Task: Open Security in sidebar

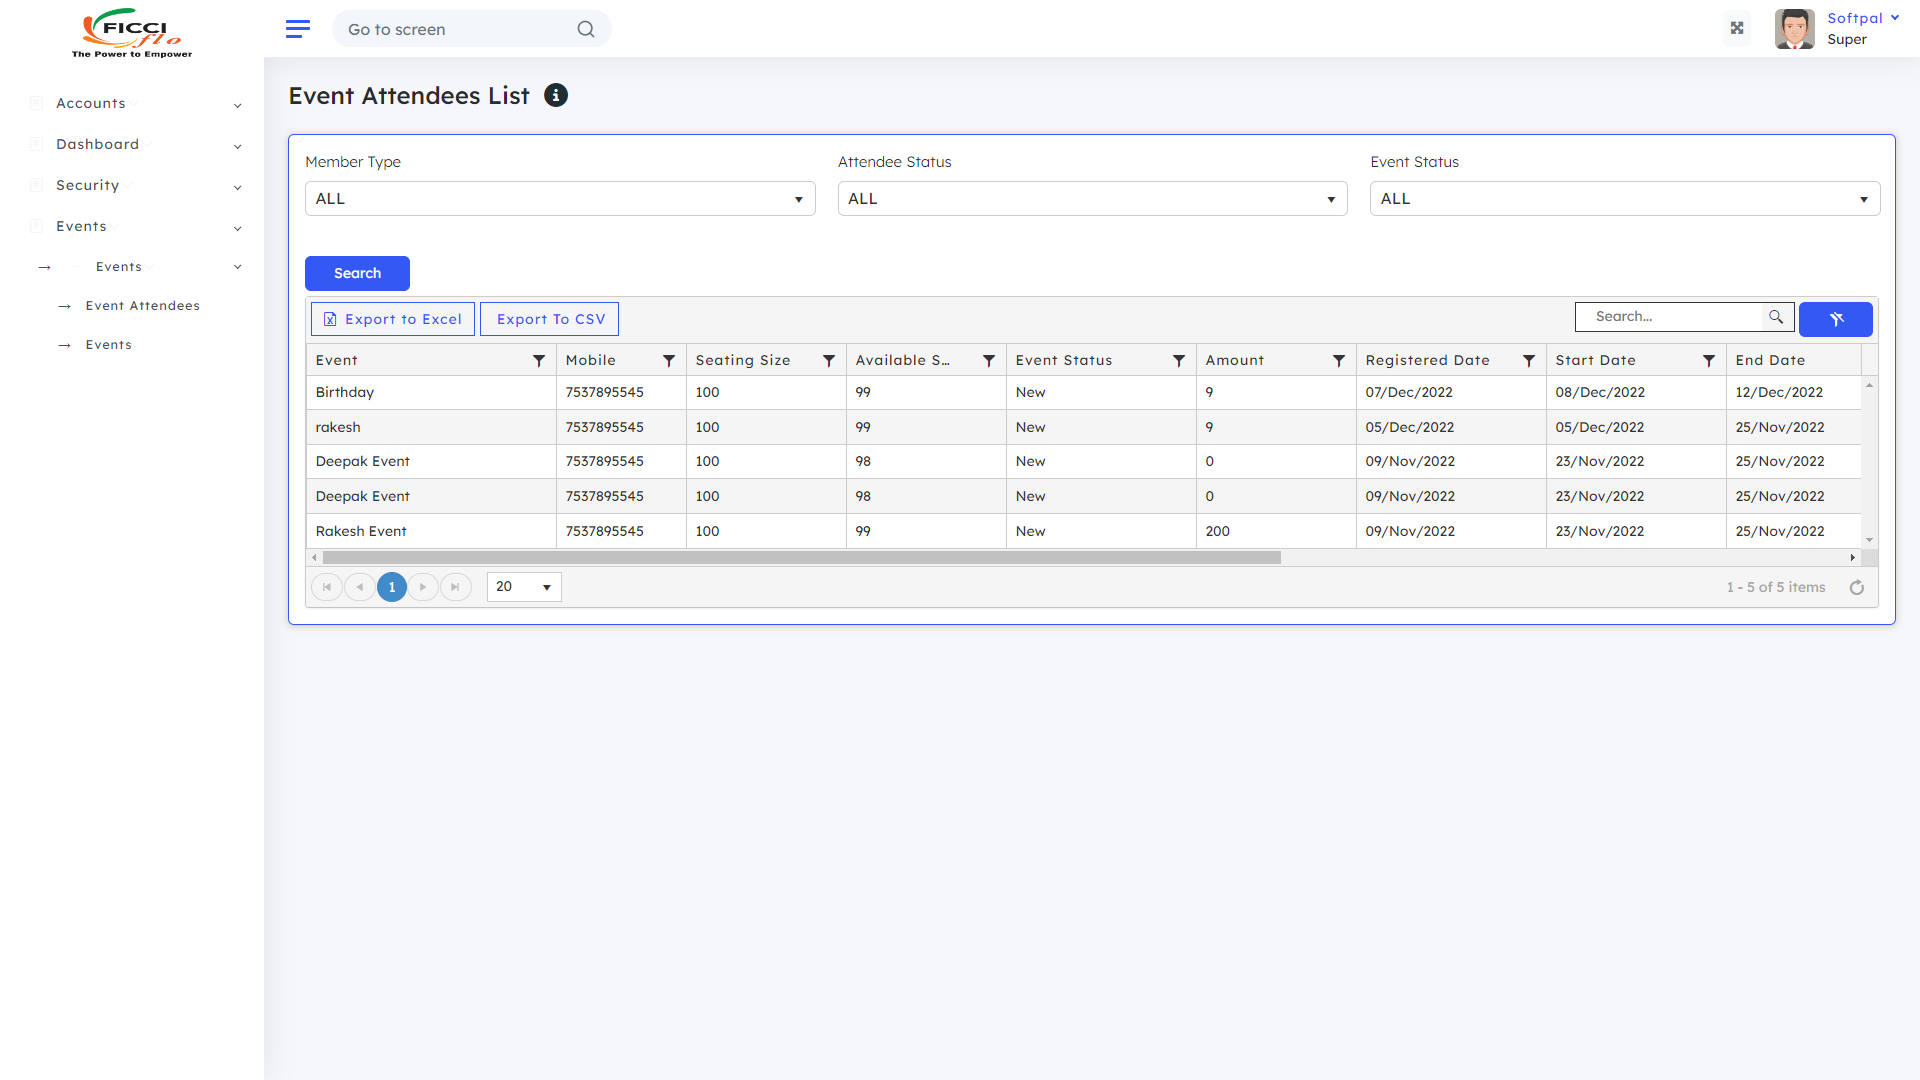Action: tap(87, 185)
